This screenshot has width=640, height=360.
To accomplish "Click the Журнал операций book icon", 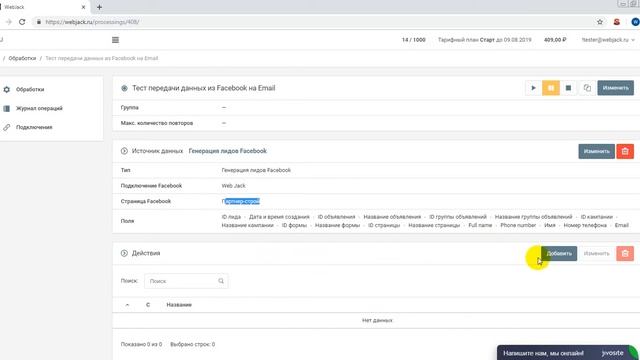I will click(x=7, y=108).
